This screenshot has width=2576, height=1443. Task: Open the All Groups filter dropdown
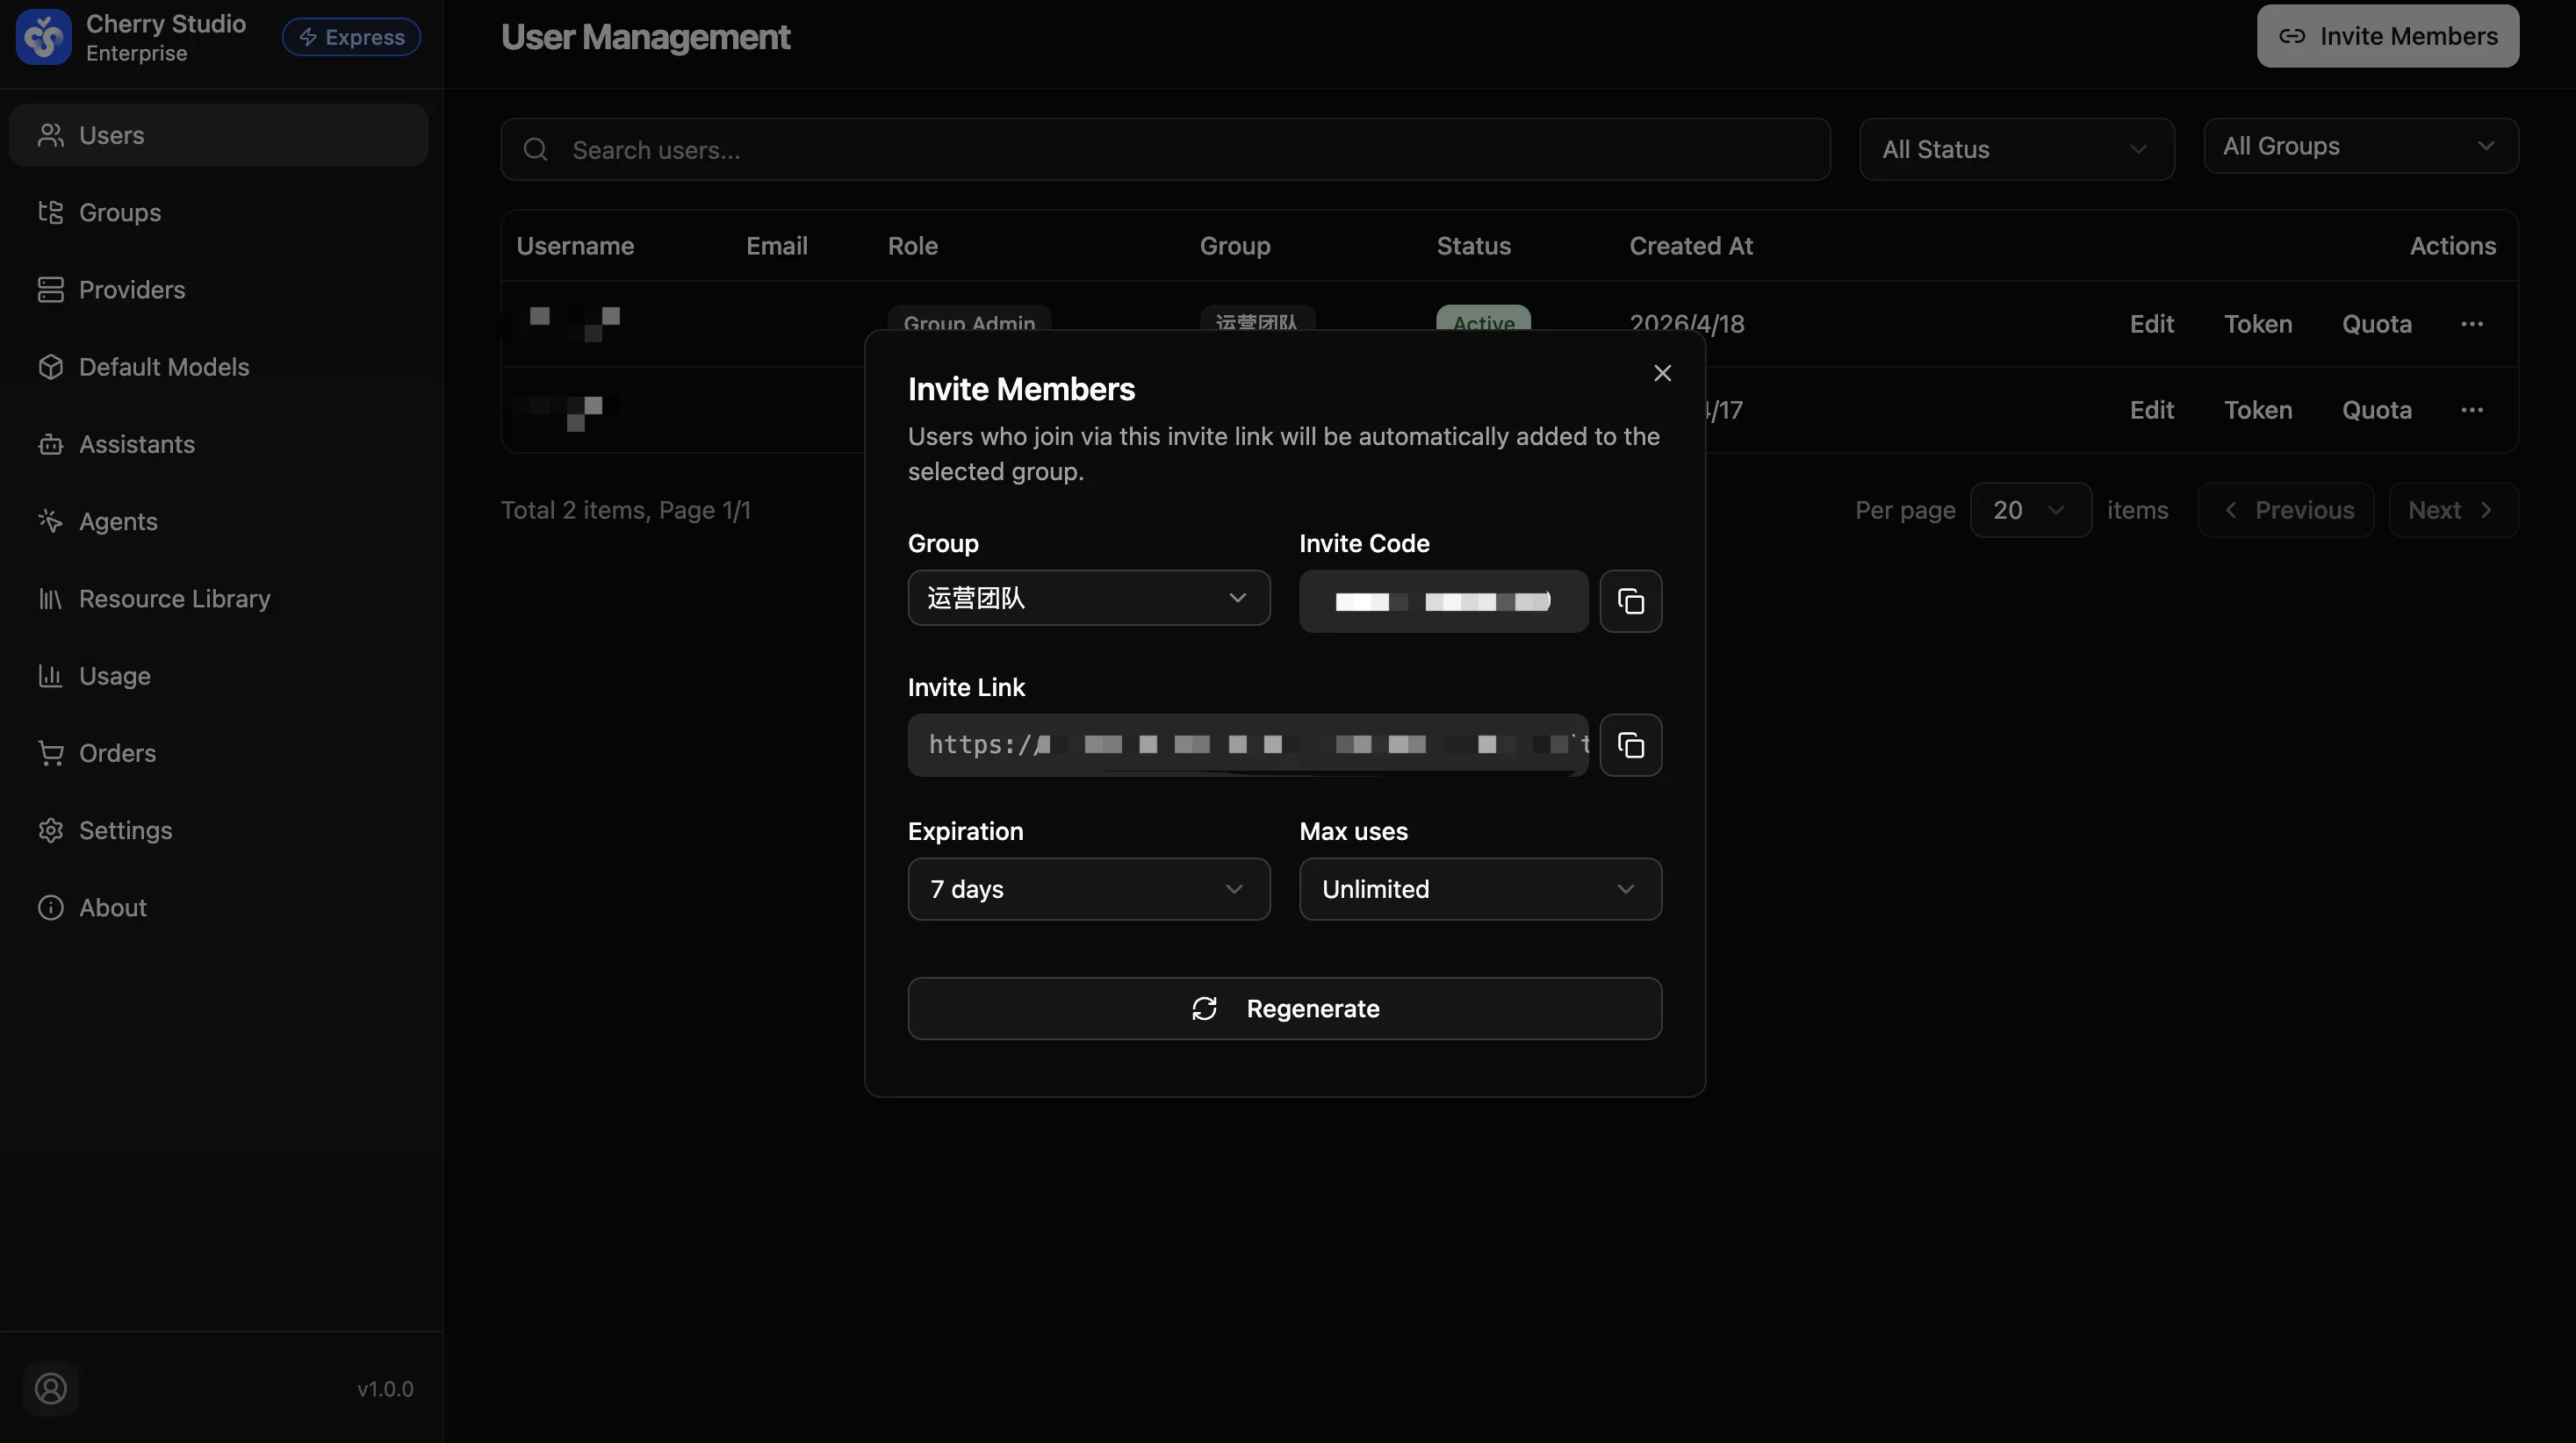click(2360, 146)
